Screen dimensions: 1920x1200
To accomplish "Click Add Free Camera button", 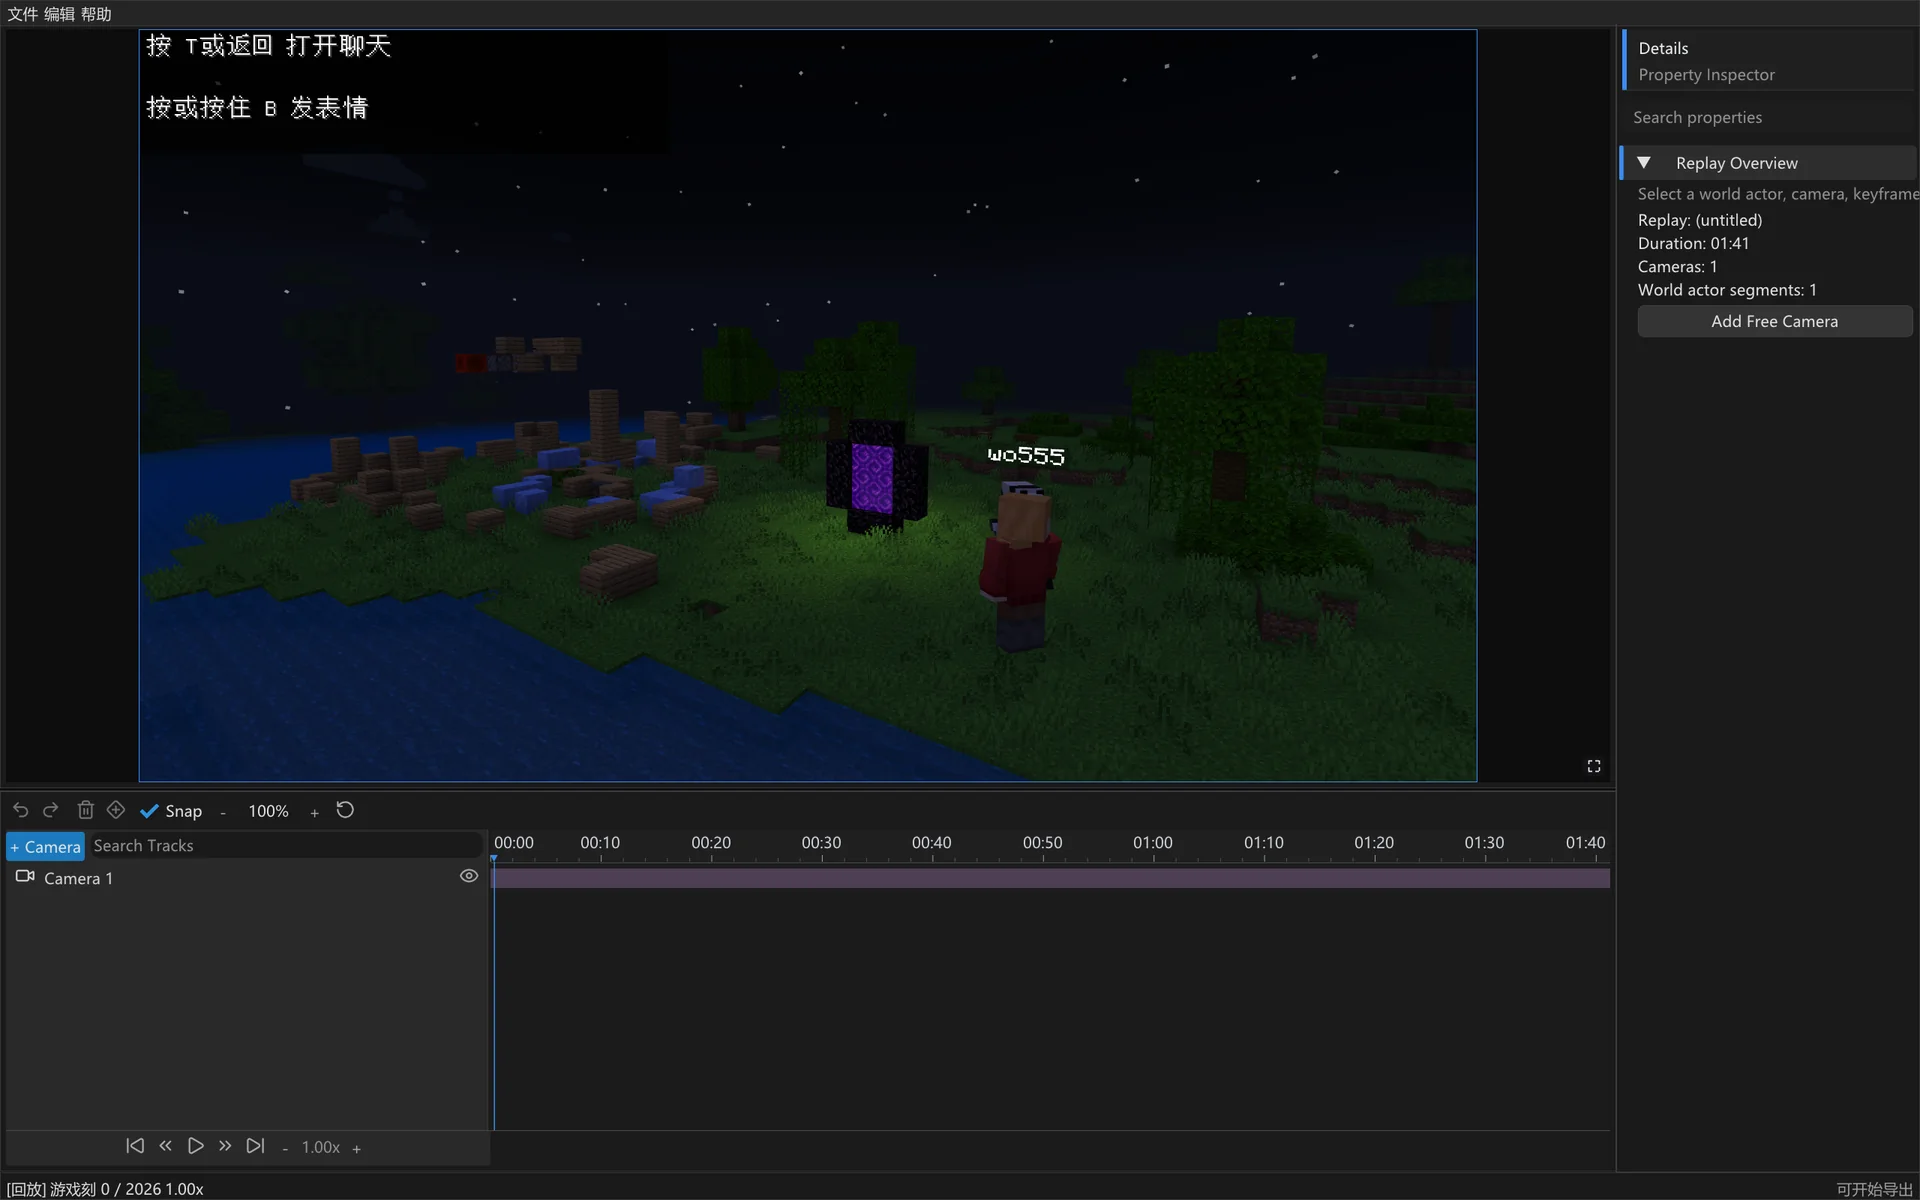I will (x=1775, y=321).
